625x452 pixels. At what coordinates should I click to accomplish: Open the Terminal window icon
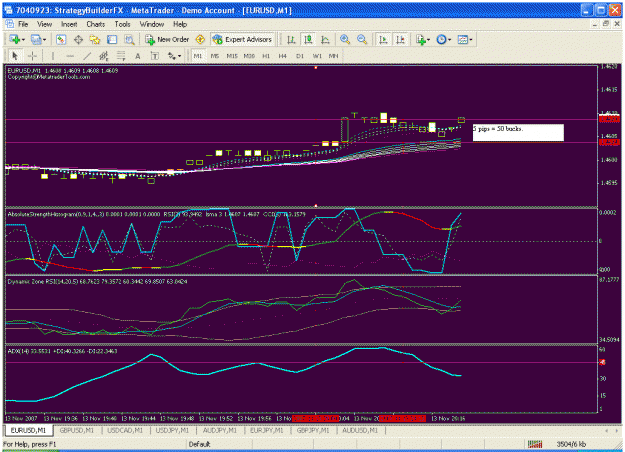pyautogui.click(x=112, y=39)
